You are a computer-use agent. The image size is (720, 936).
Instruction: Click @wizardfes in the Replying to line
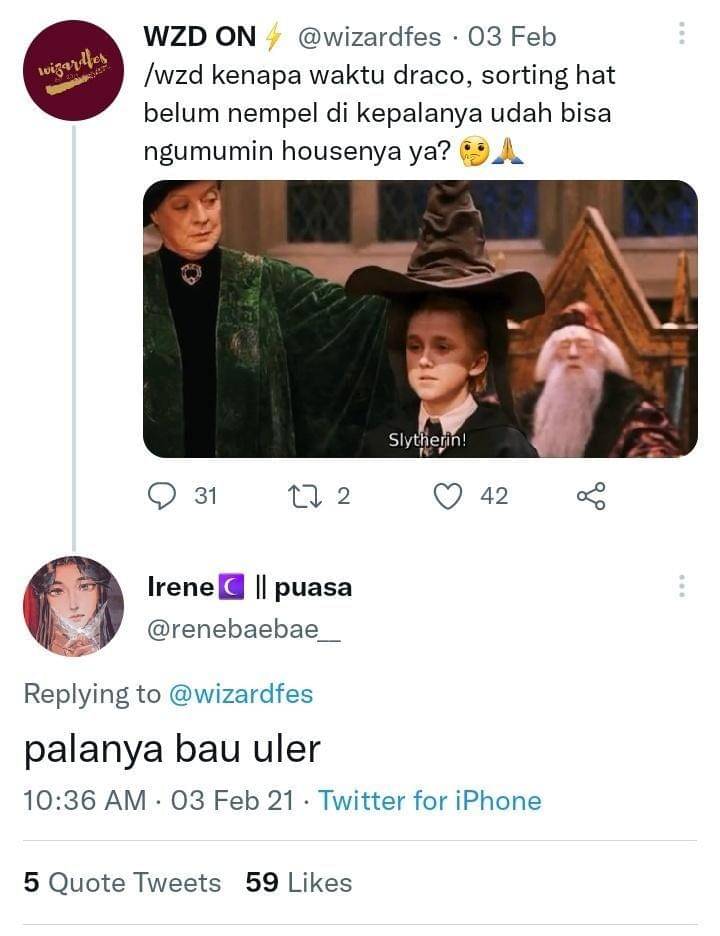point(240,694)
